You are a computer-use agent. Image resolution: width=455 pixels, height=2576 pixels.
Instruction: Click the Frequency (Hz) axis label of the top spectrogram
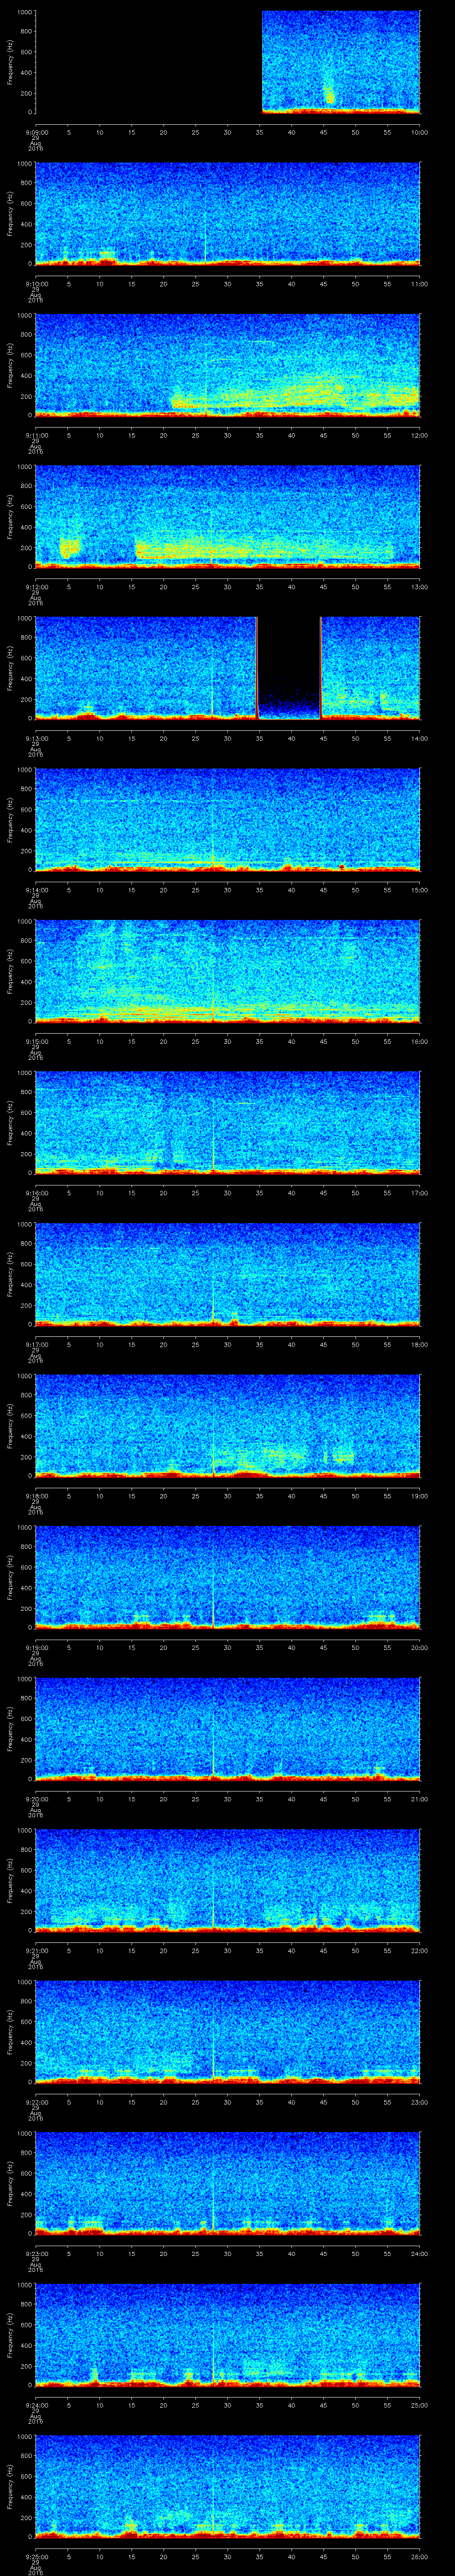(x=11, y=62)
